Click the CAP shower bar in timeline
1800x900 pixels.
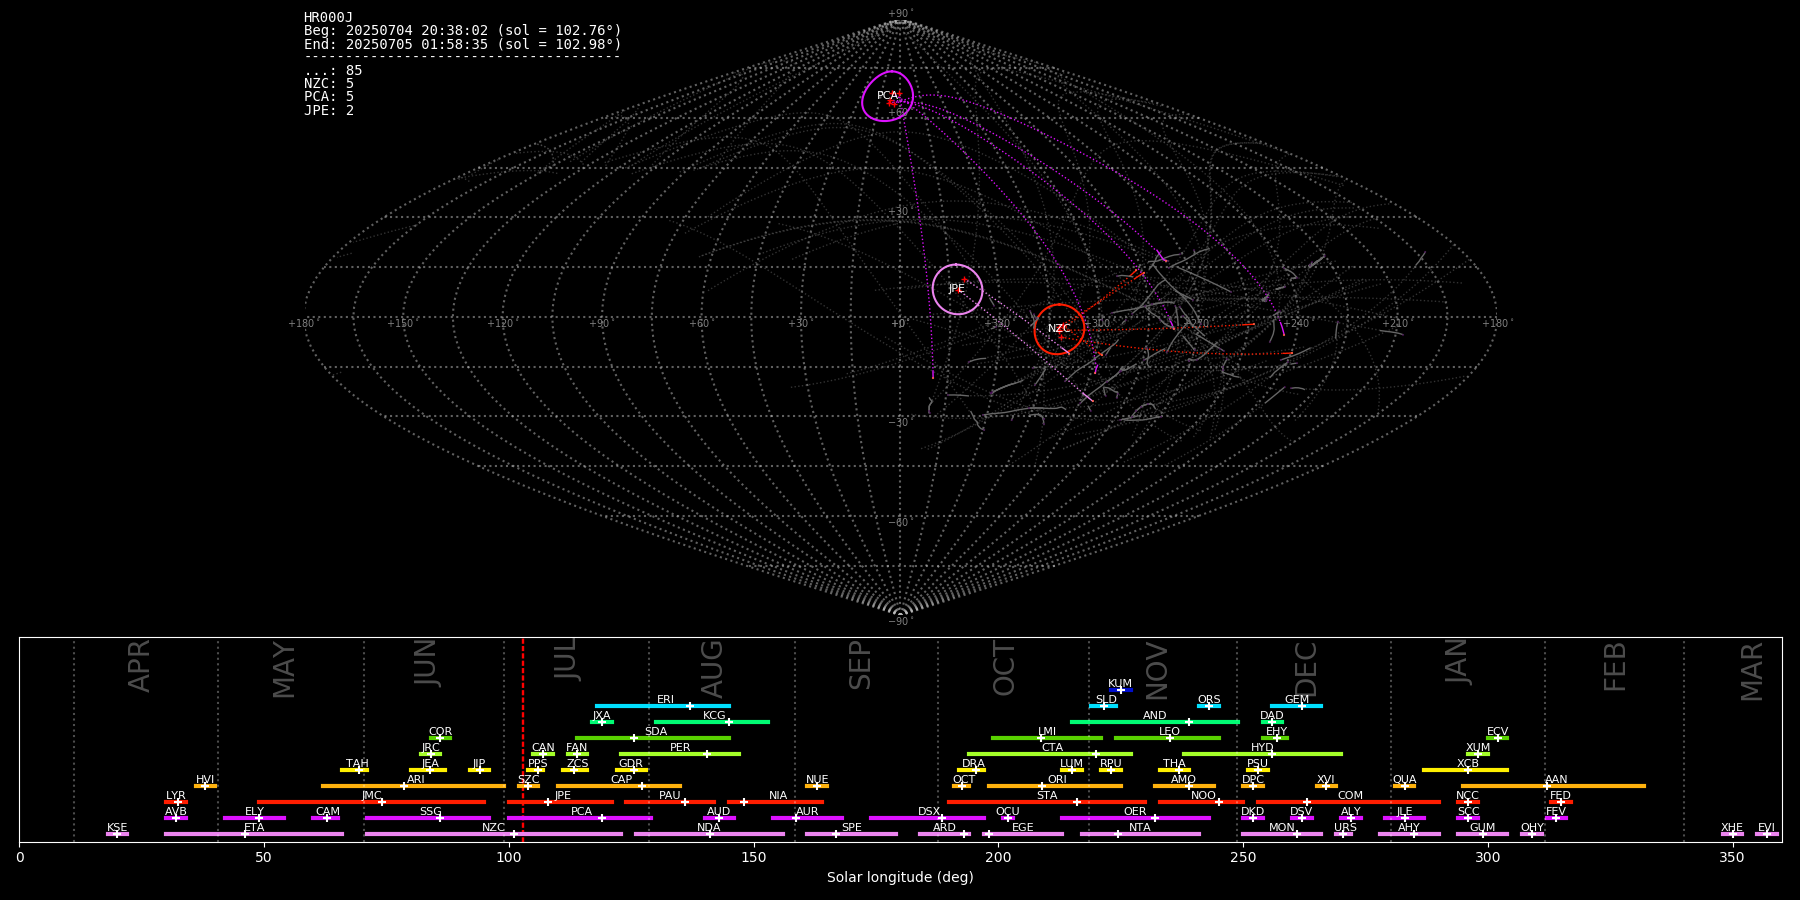[x=619, y=786]
